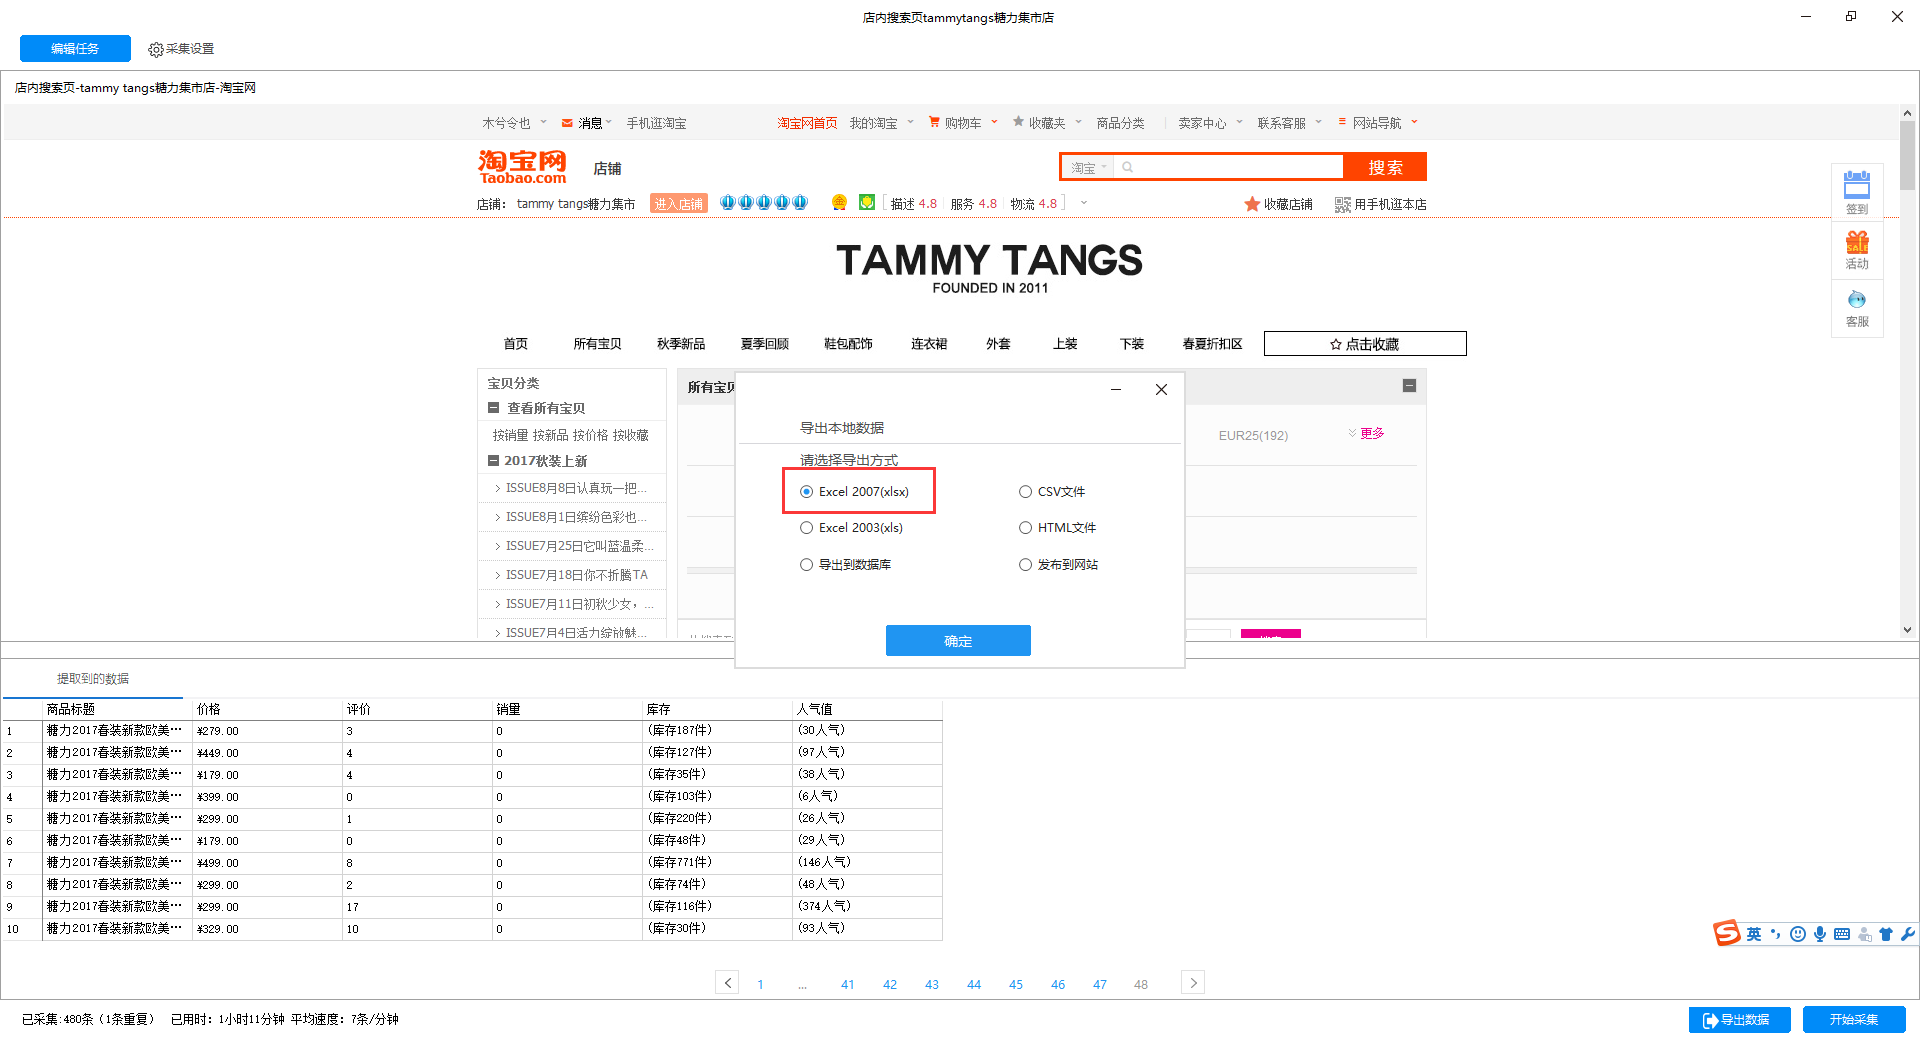This screenshot has height=1040, width=1920.
Task: Select HTML文件 export option
Action: click(1058, 528)
